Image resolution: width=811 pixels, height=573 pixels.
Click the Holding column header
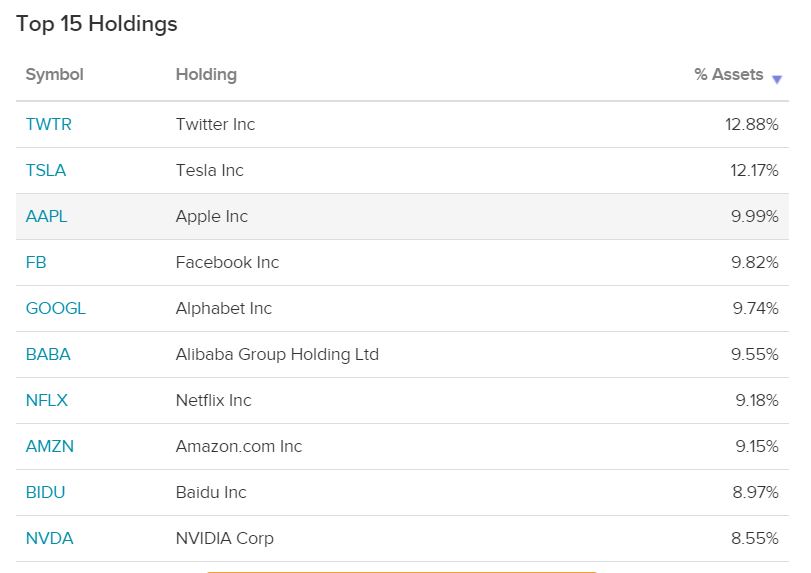coord(206,75)
